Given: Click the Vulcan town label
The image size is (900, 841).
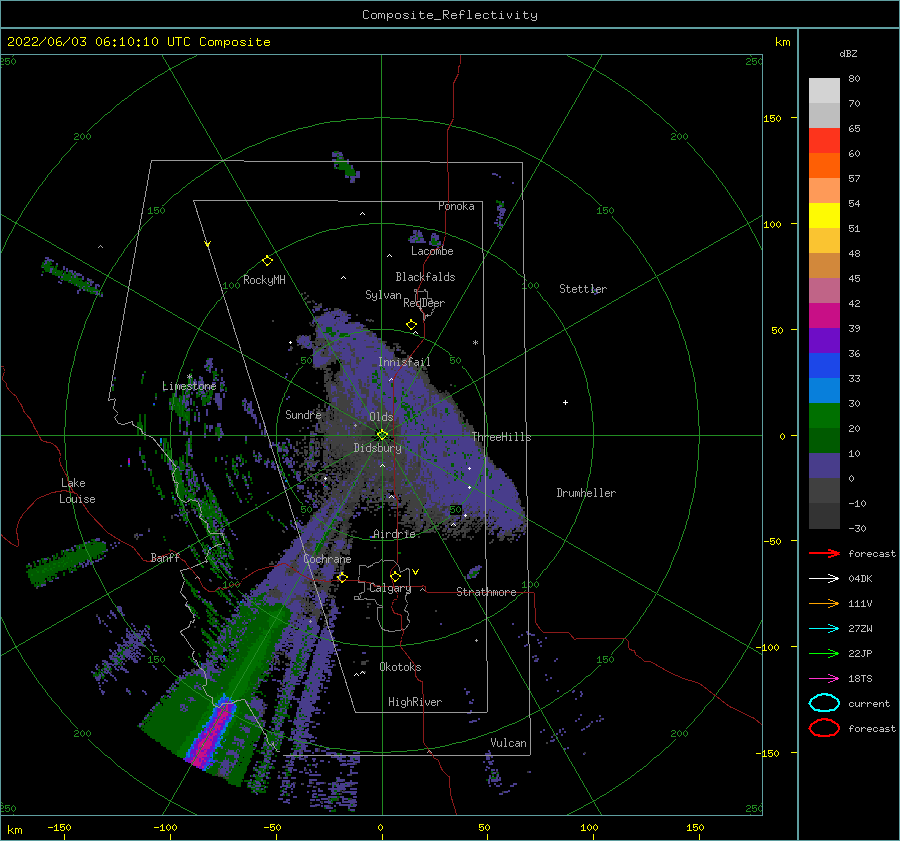Looking at the screenshot, I should [508, 743].
